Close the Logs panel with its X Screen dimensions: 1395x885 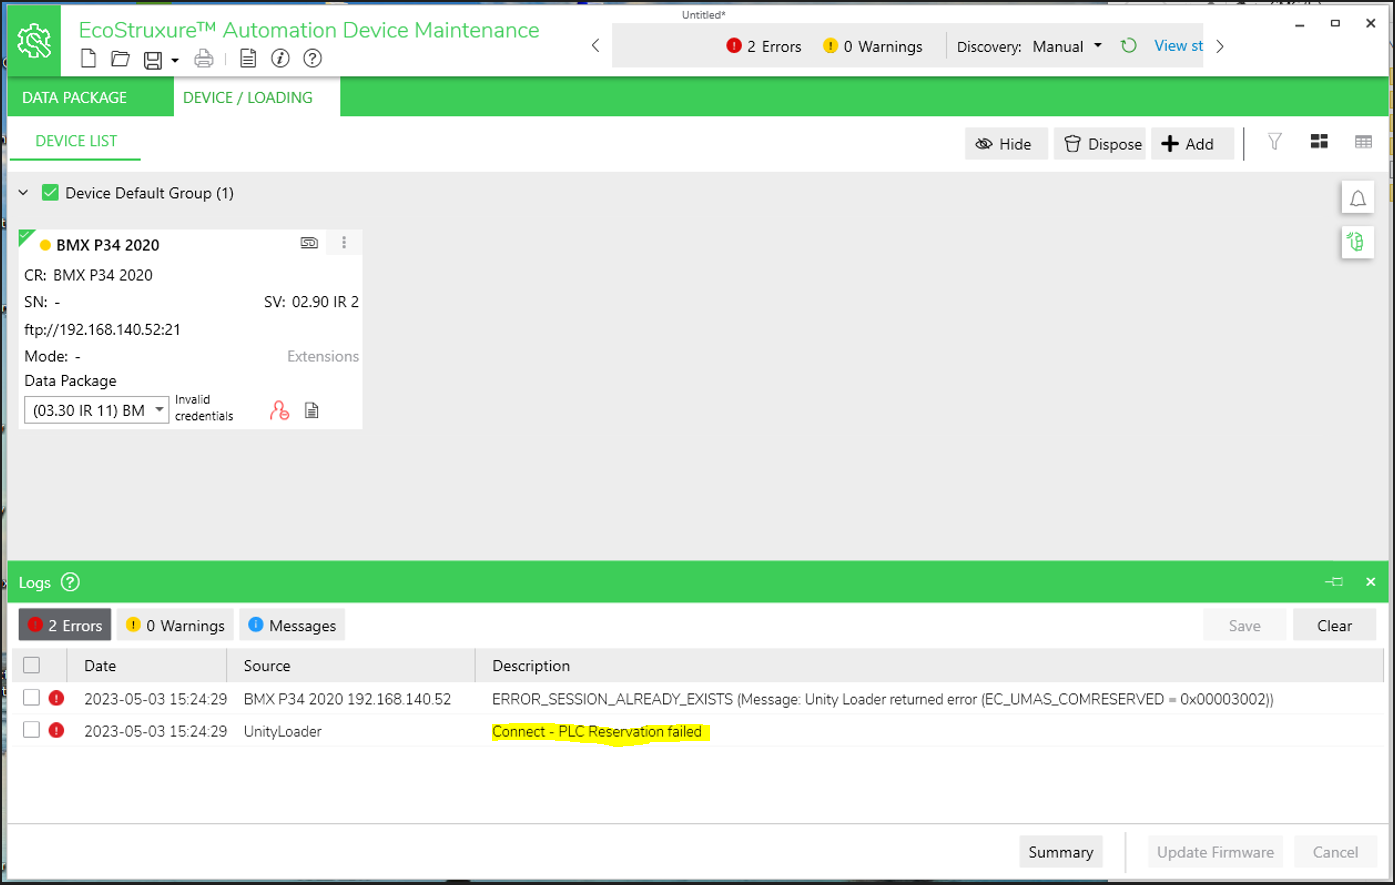tap(1371, 582)
